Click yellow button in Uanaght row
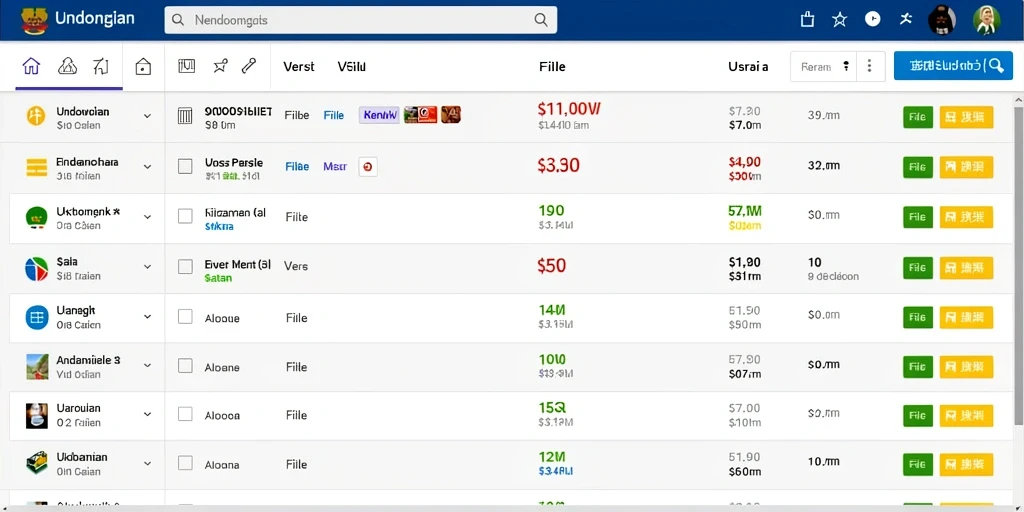1024x512 pixels. click(x=966, y=317)
